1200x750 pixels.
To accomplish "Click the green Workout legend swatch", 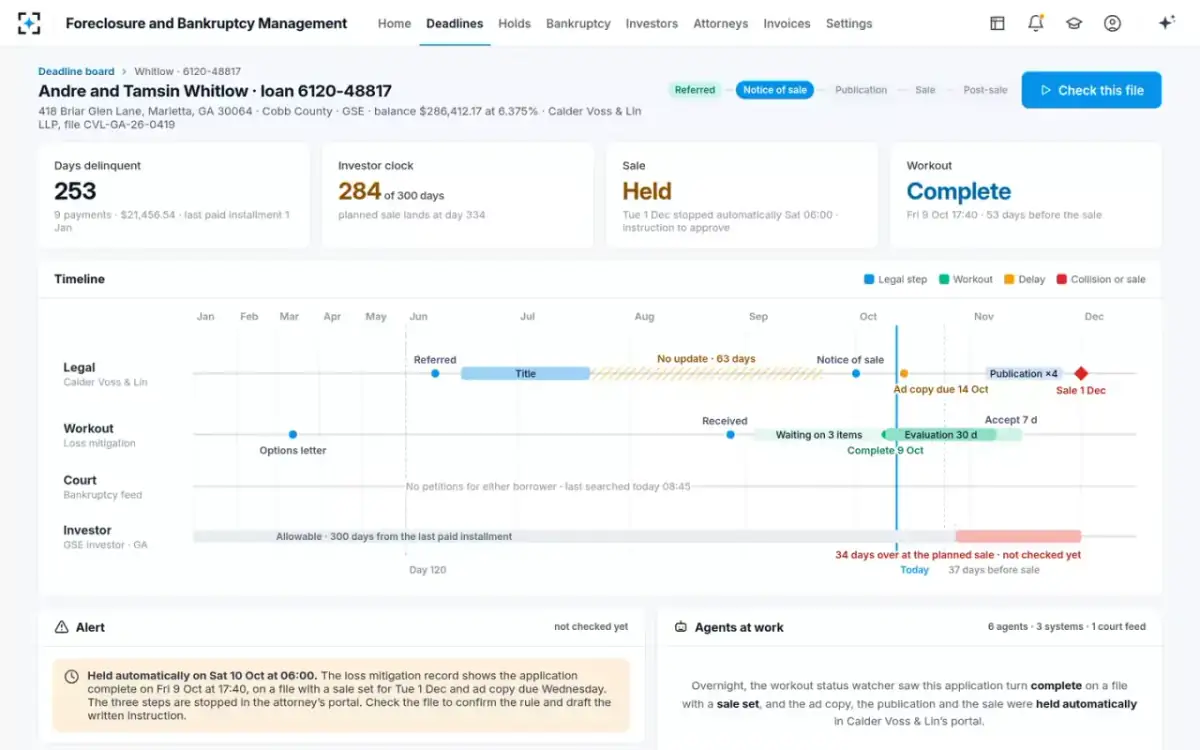I will point(944,279).
